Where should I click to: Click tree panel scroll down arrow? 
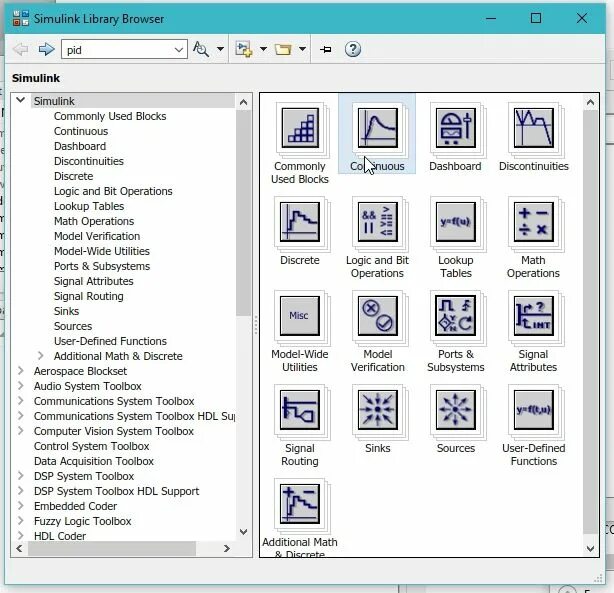pos(243,532)
